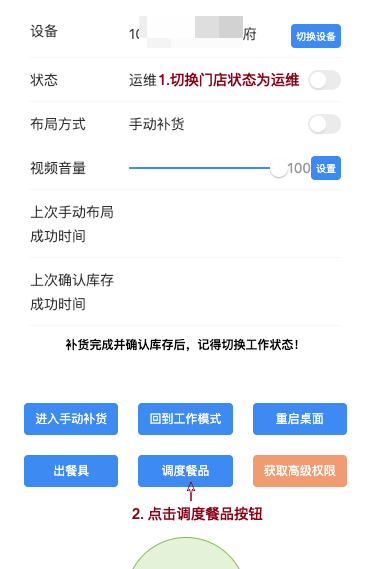This screenshot has height=569, width=372.
Task: Click the 上次手动布局成功时间 row
Action: pyautogui.click(x=185, y=224)
